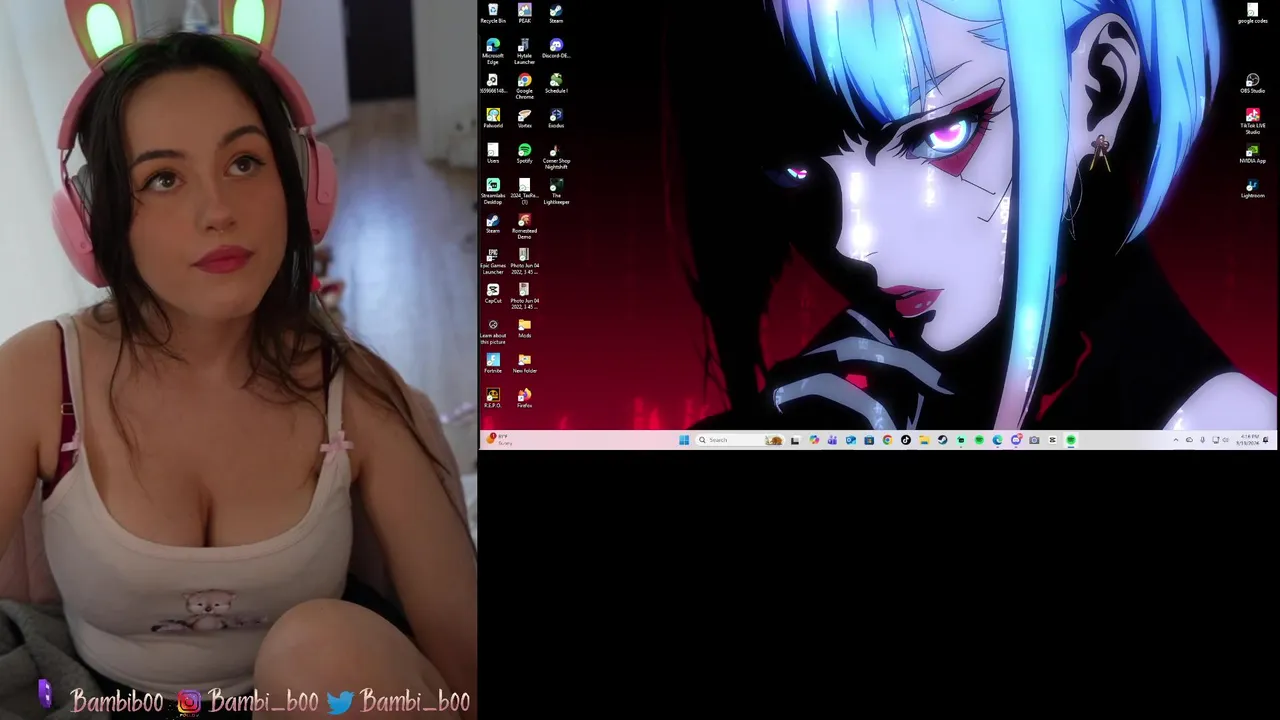Open the Camera app on taskbar
This screenshot has width=1280, height=720.
pyautogui.click(x=1034, y=440)
